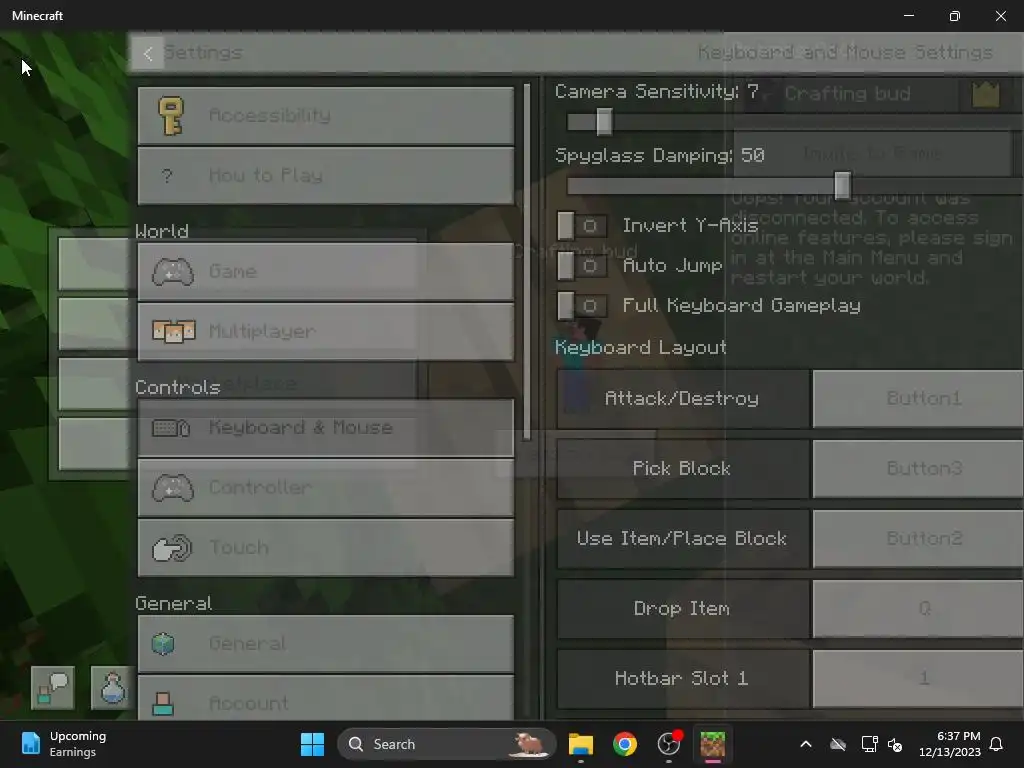The height and width of the screenshot is (768, 1024).
Task: Open the Controller settings tab
Action: (325, 488)
